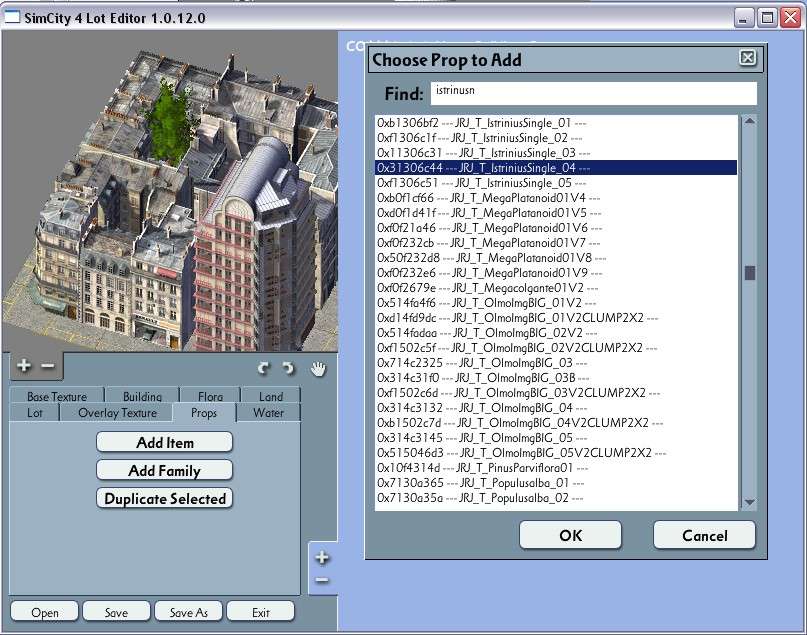Screen dimensions: 807x635
Task: Close the Choose Prop to Add dialog
Action: (x=747, y=57)
